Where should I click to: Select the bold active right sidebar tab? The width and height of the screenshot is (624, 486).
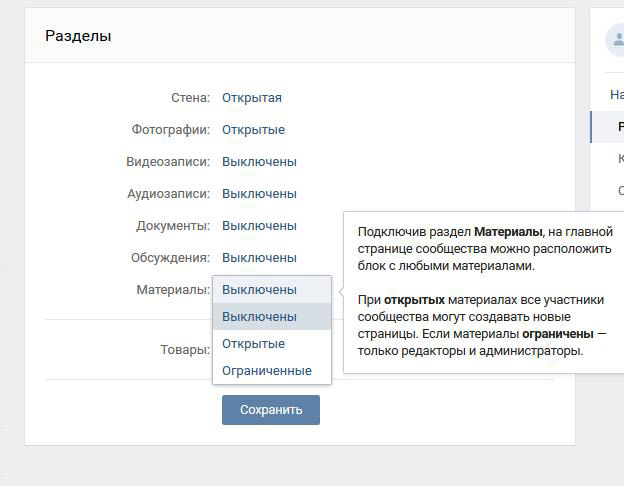tap(620, 127)
